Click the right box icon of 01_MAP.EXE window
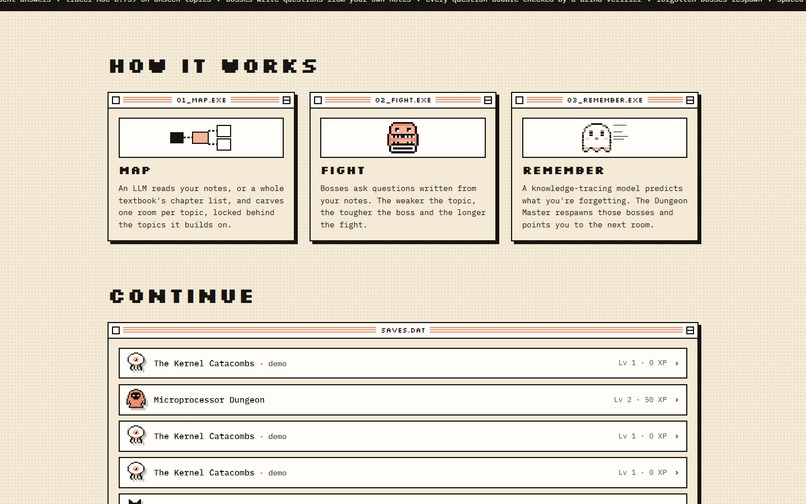 286,100
